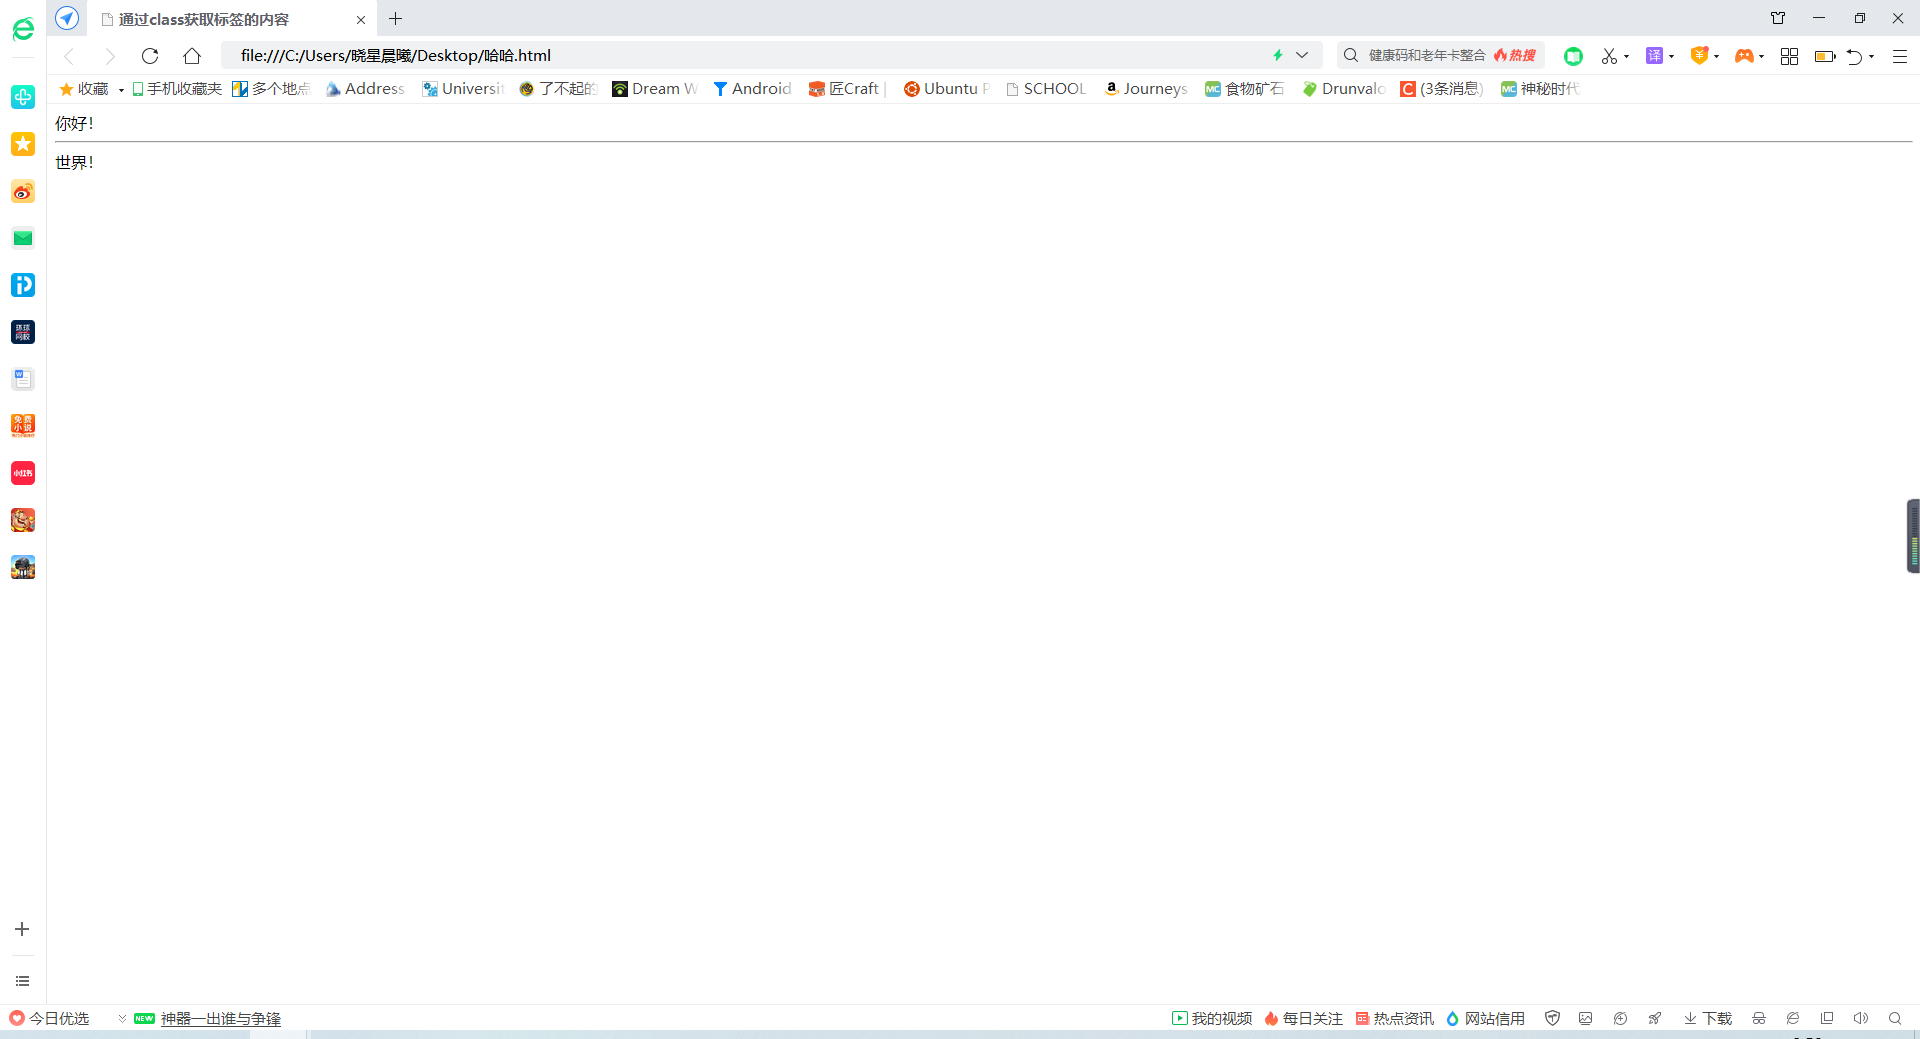Image resolution: width=1920 pixels, height=1039 pixels.
Task: Click the 神器—出谁与争锋 news link
Action: click(x=221, y=1018)
